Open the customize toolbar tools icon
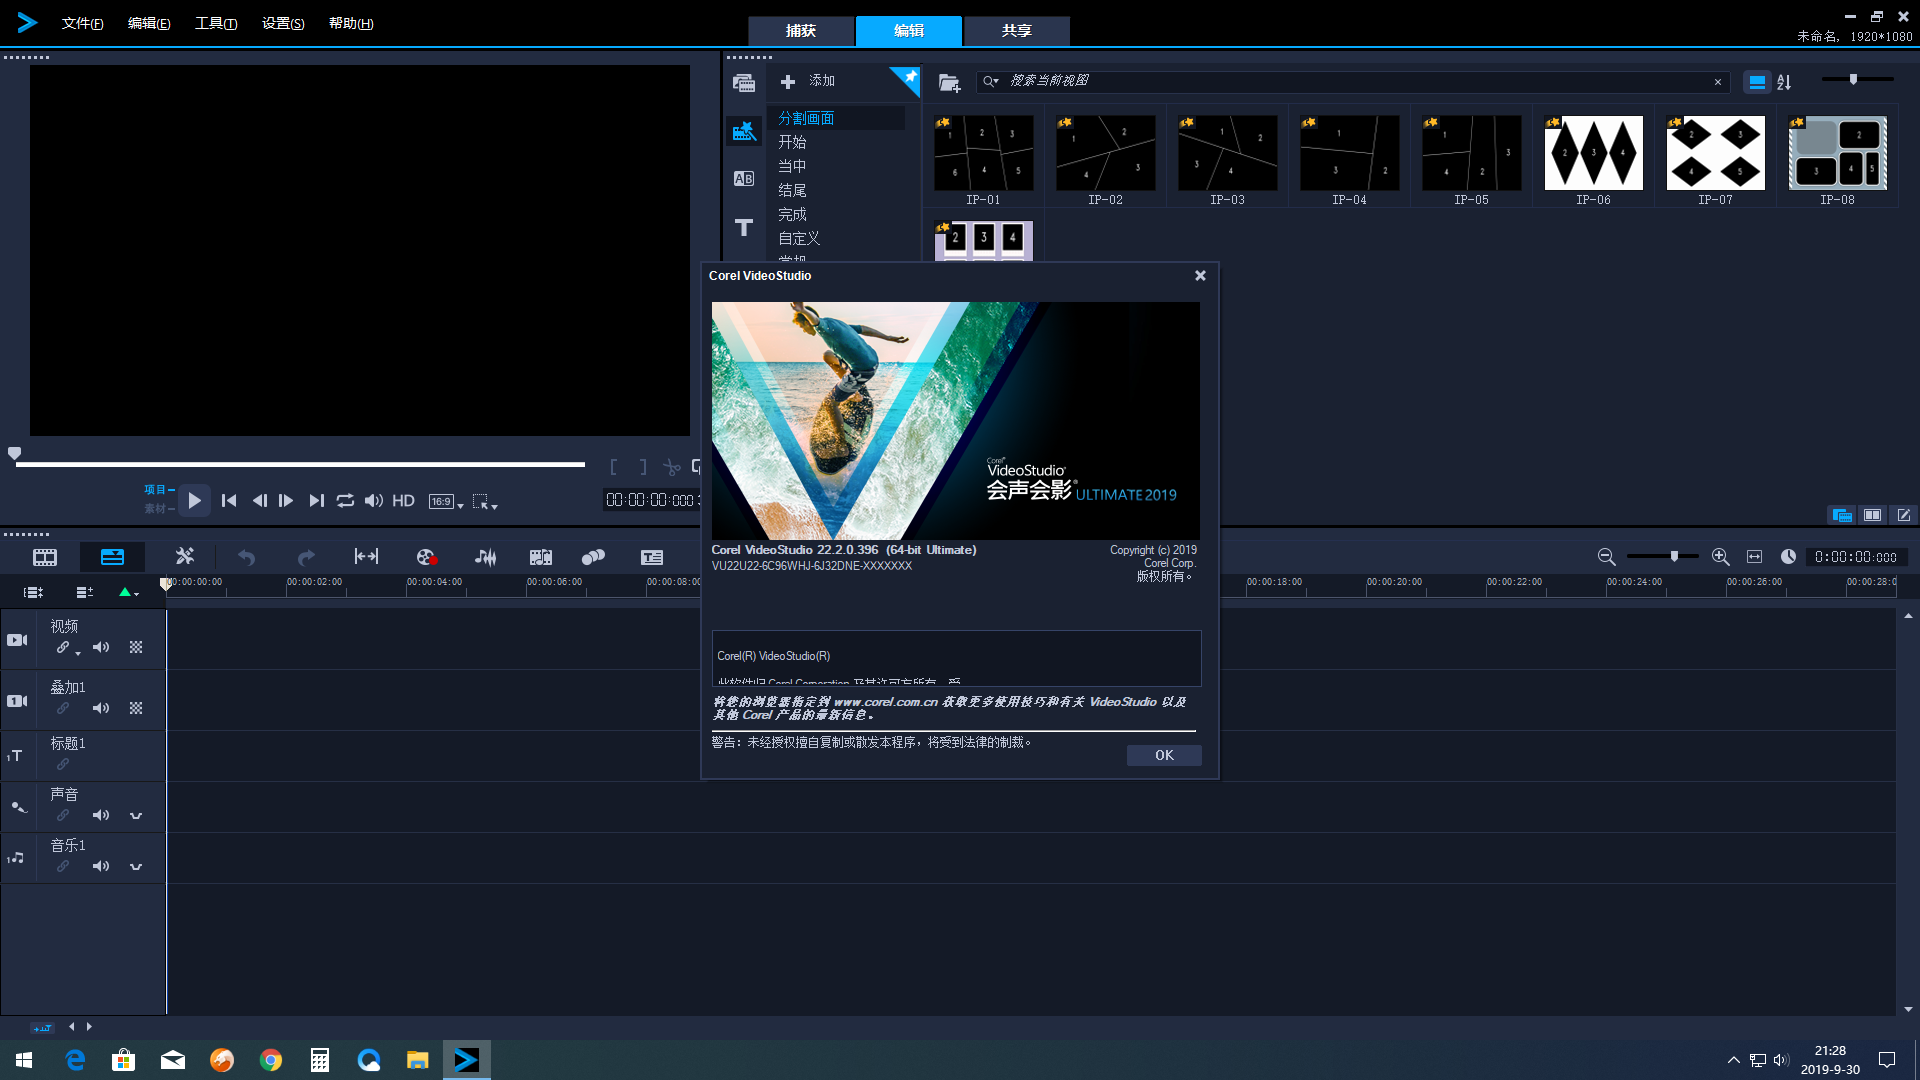Image resolution: width=1920 pixels, height=1080 pixels. pos(185,556)
